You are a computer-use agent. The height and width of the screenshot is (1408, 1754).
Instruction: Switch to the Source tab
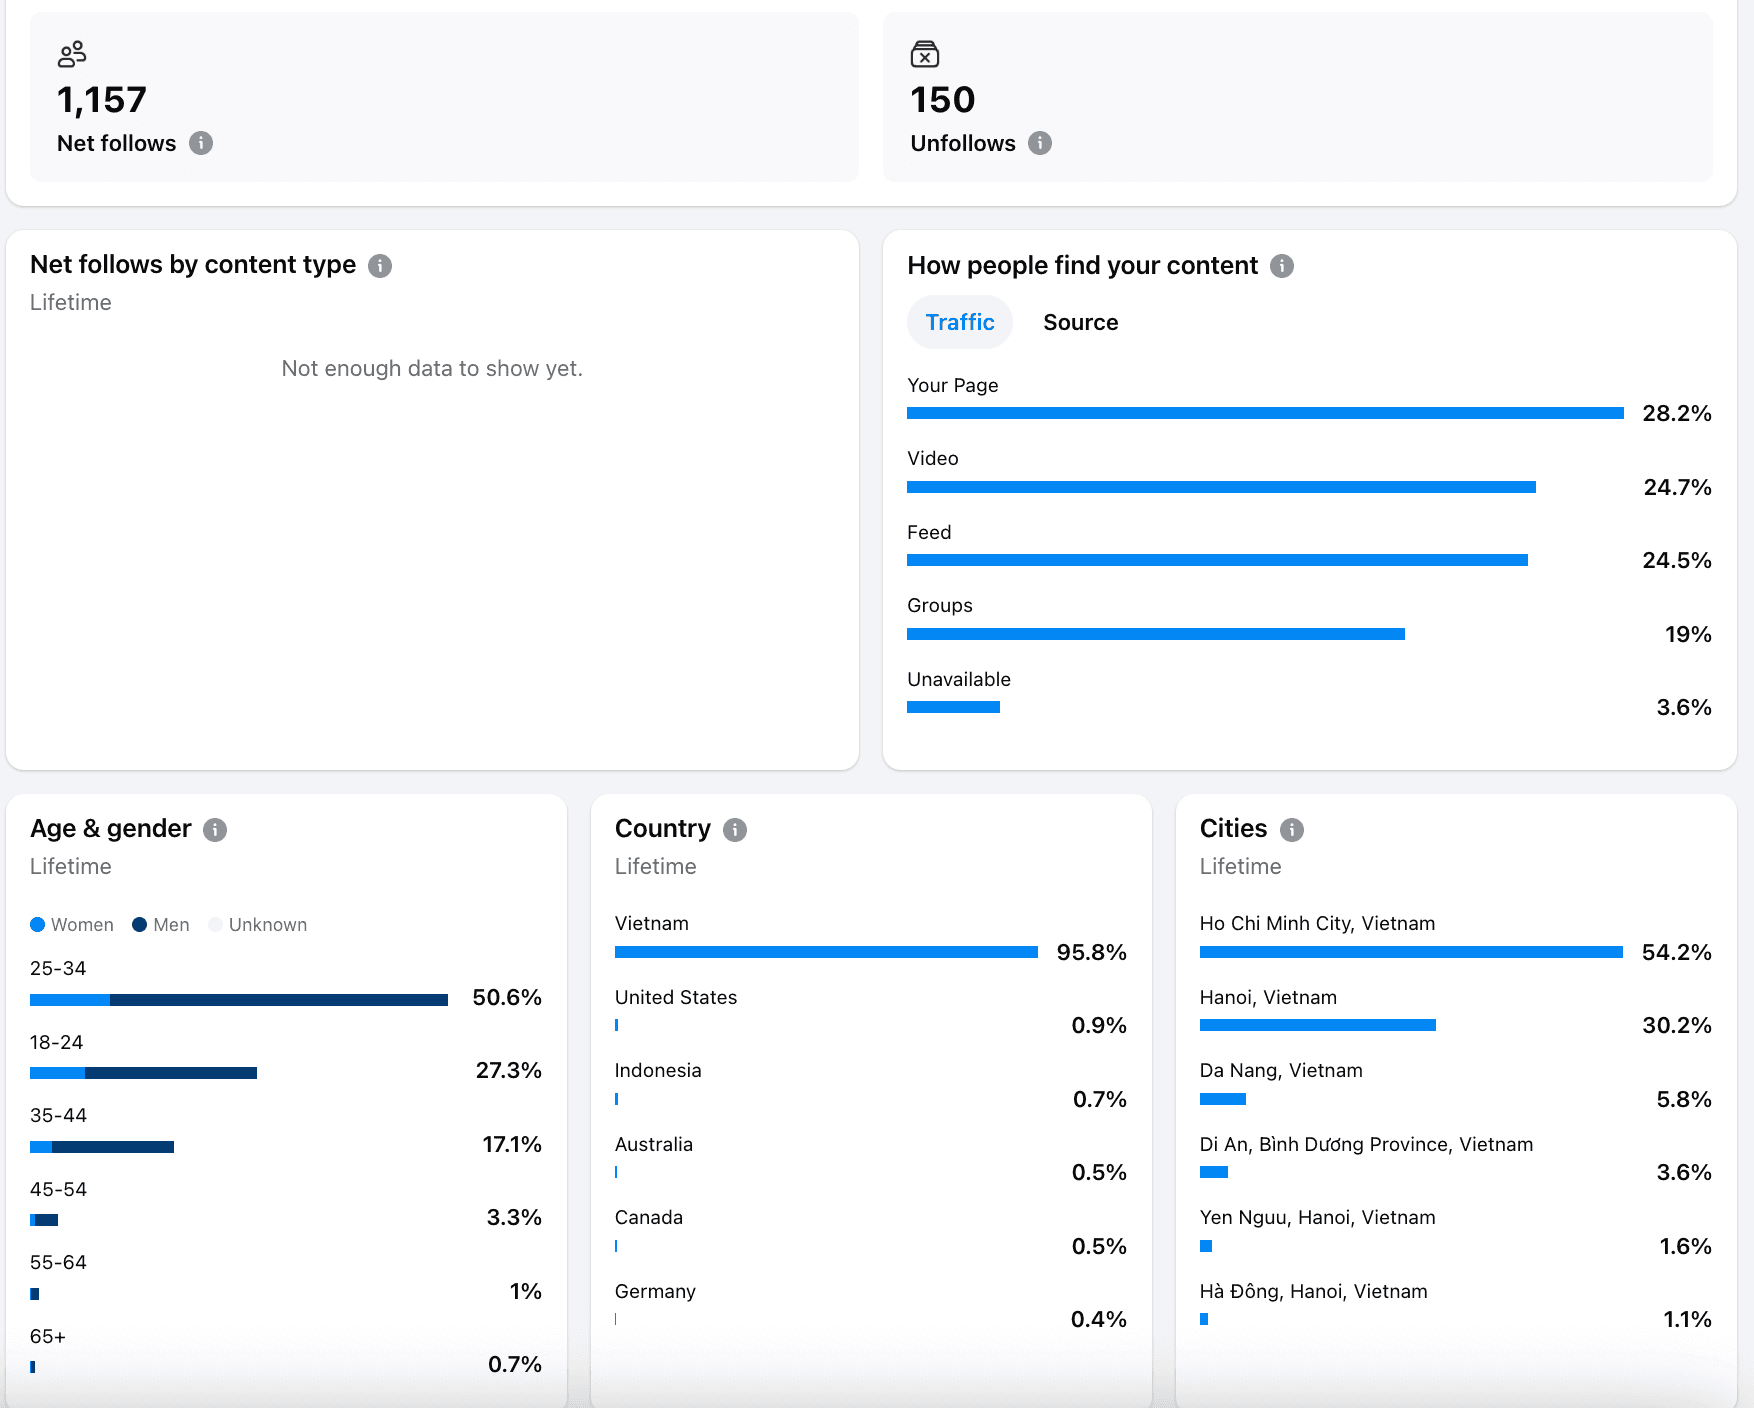1080,322
